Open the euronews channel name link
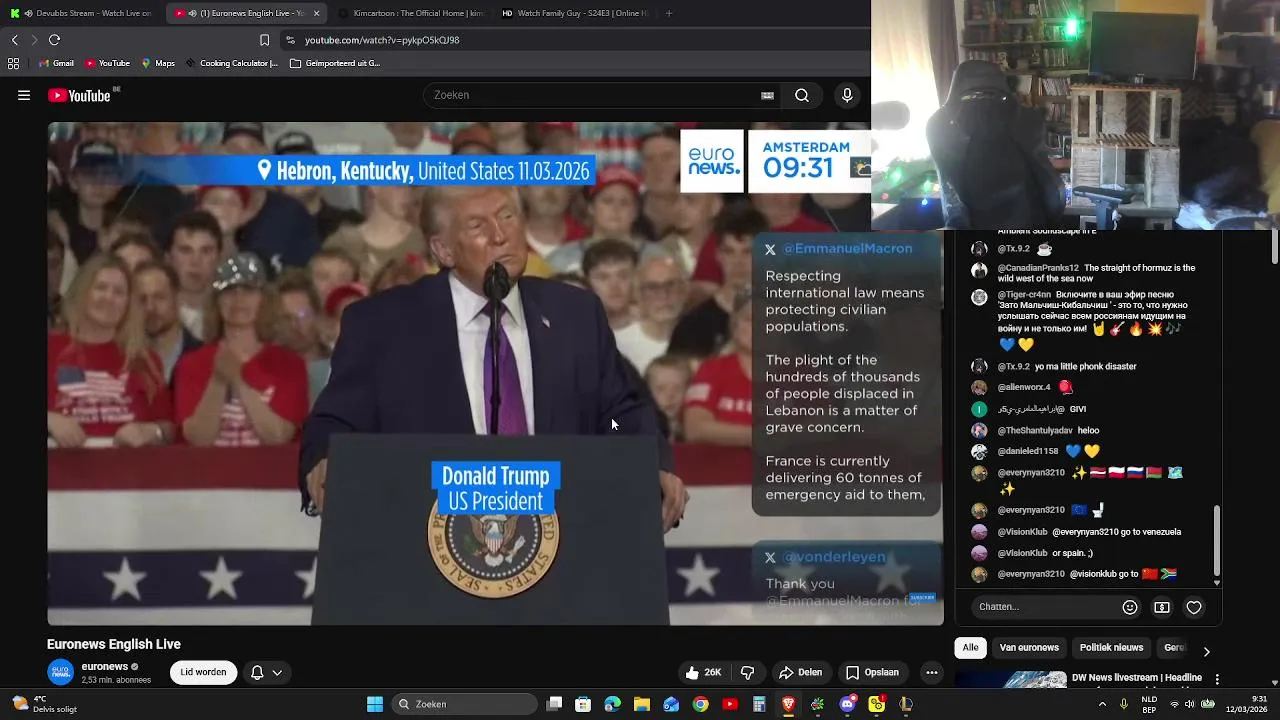This screenshot has width=1280, height=720. click(105, 667)
